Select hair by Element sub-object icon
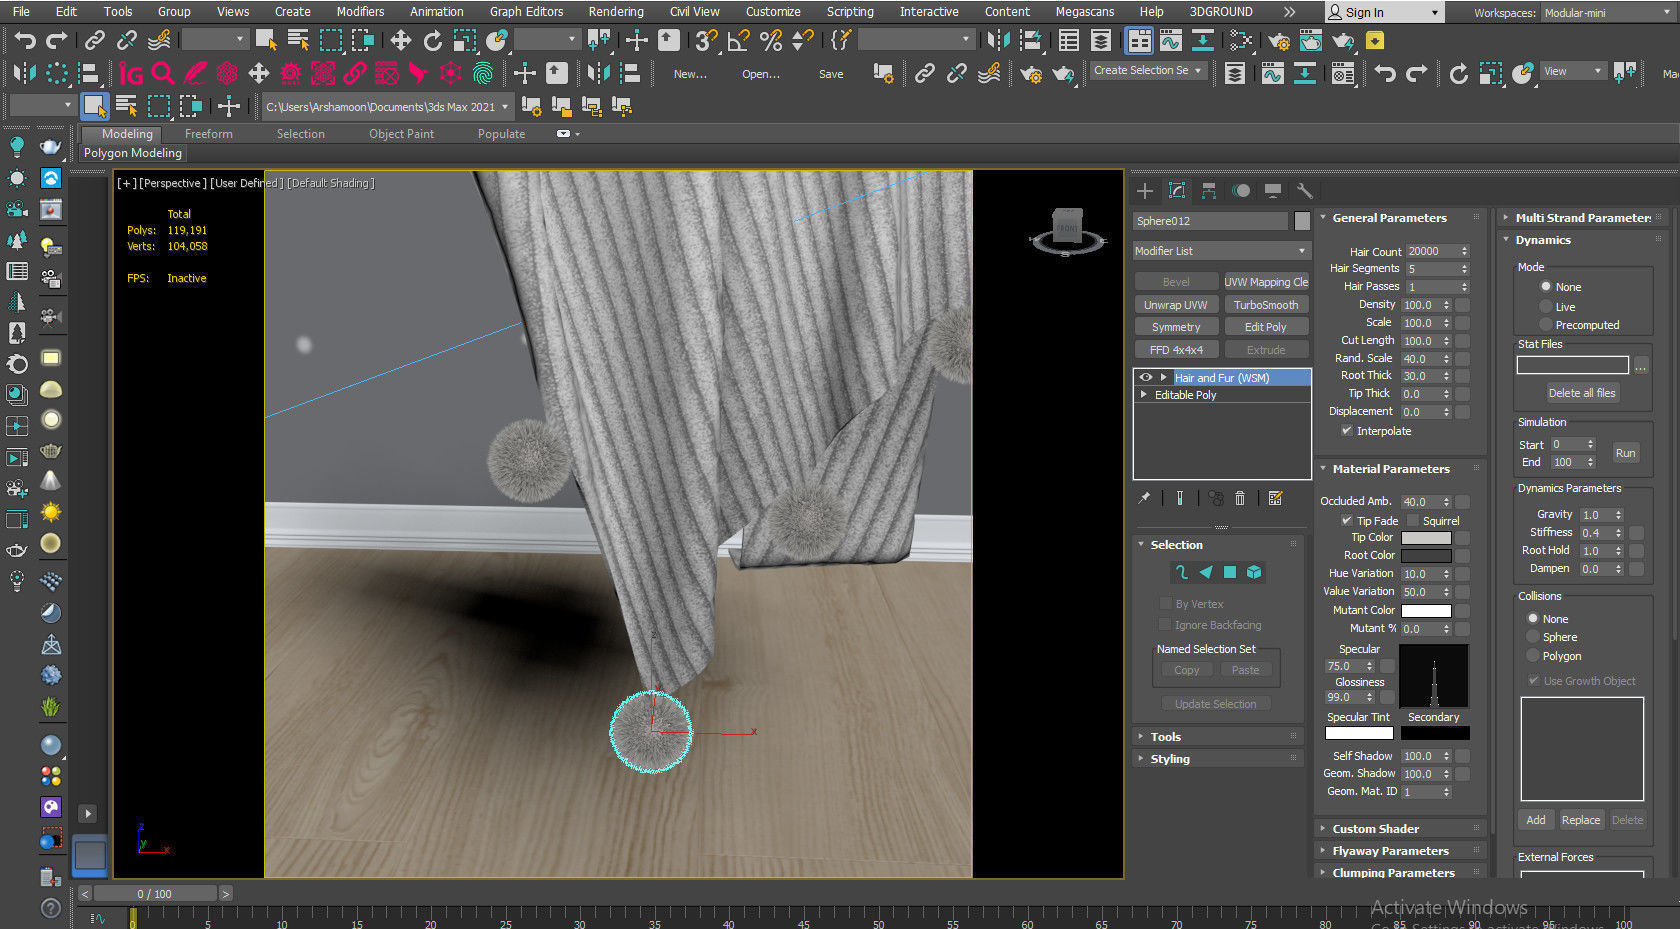 point(1254,572)
